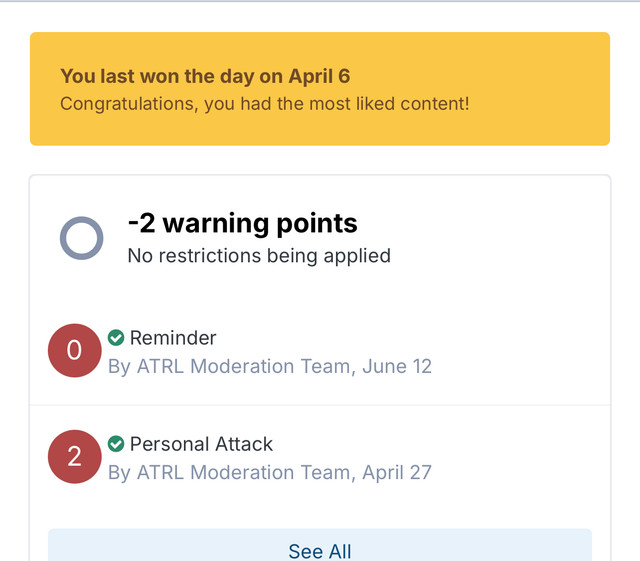Image resolution: width=640 pixels, height=561 pixels.
Task: Click the green checkmark beside Reminder
Action: (116, 338)
